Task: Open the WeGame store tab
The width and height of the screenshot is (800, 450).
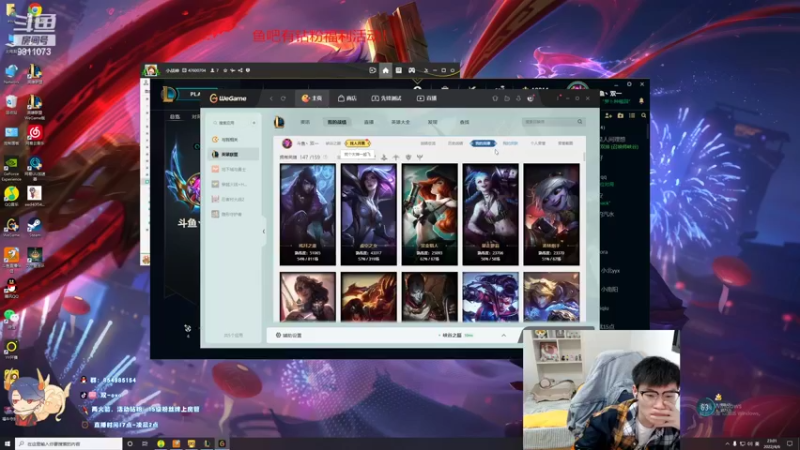Action: point(347,98)
